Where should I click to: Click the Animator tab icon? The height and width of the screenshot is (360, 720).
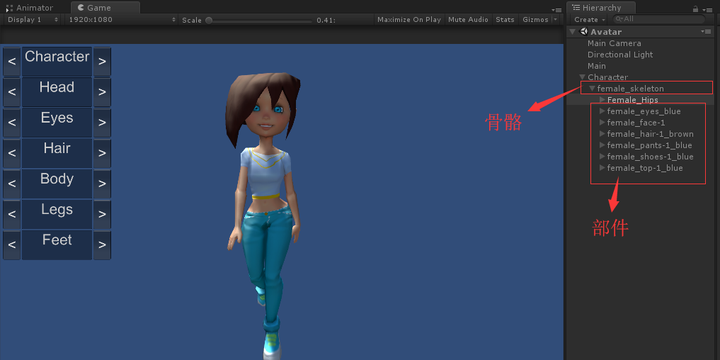(x=9, y=8)
